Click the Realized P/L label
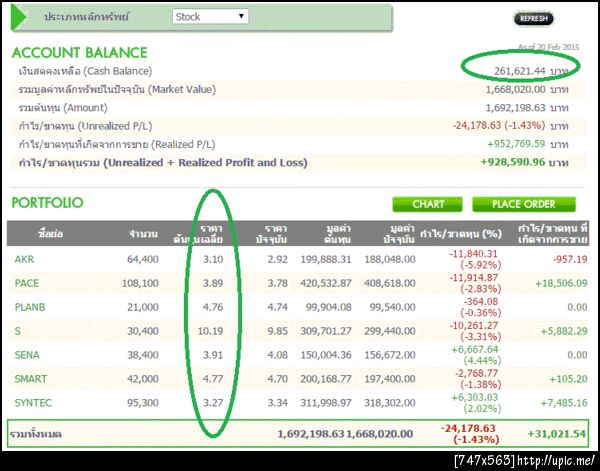The width and height of the screenshot is (600, 471). [117, 145]
